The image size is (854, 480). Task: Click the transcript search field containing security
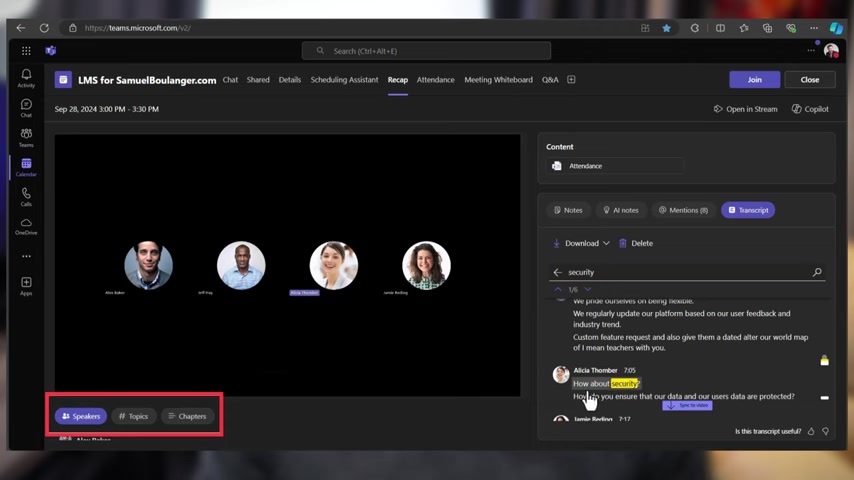pyautogui.click(x=686, y=272)
